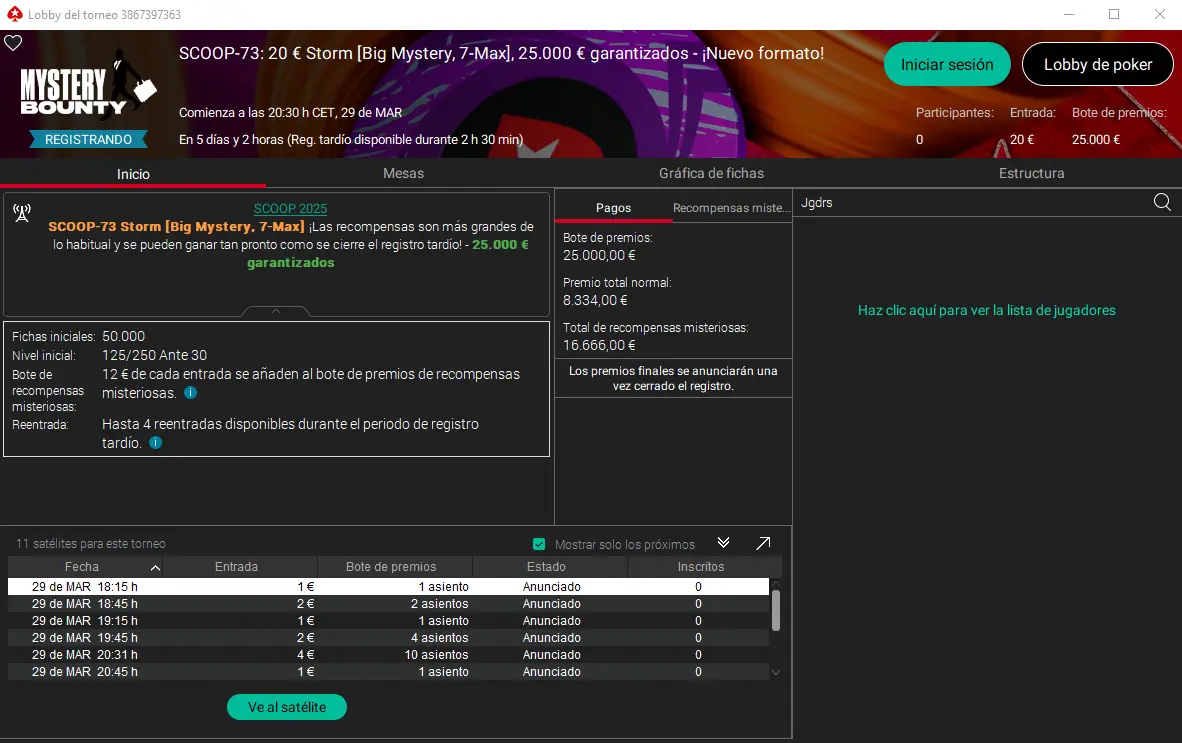1182x743 pixels.
Task: Switch to the Inicio tab
Action: tap(133, 174)
